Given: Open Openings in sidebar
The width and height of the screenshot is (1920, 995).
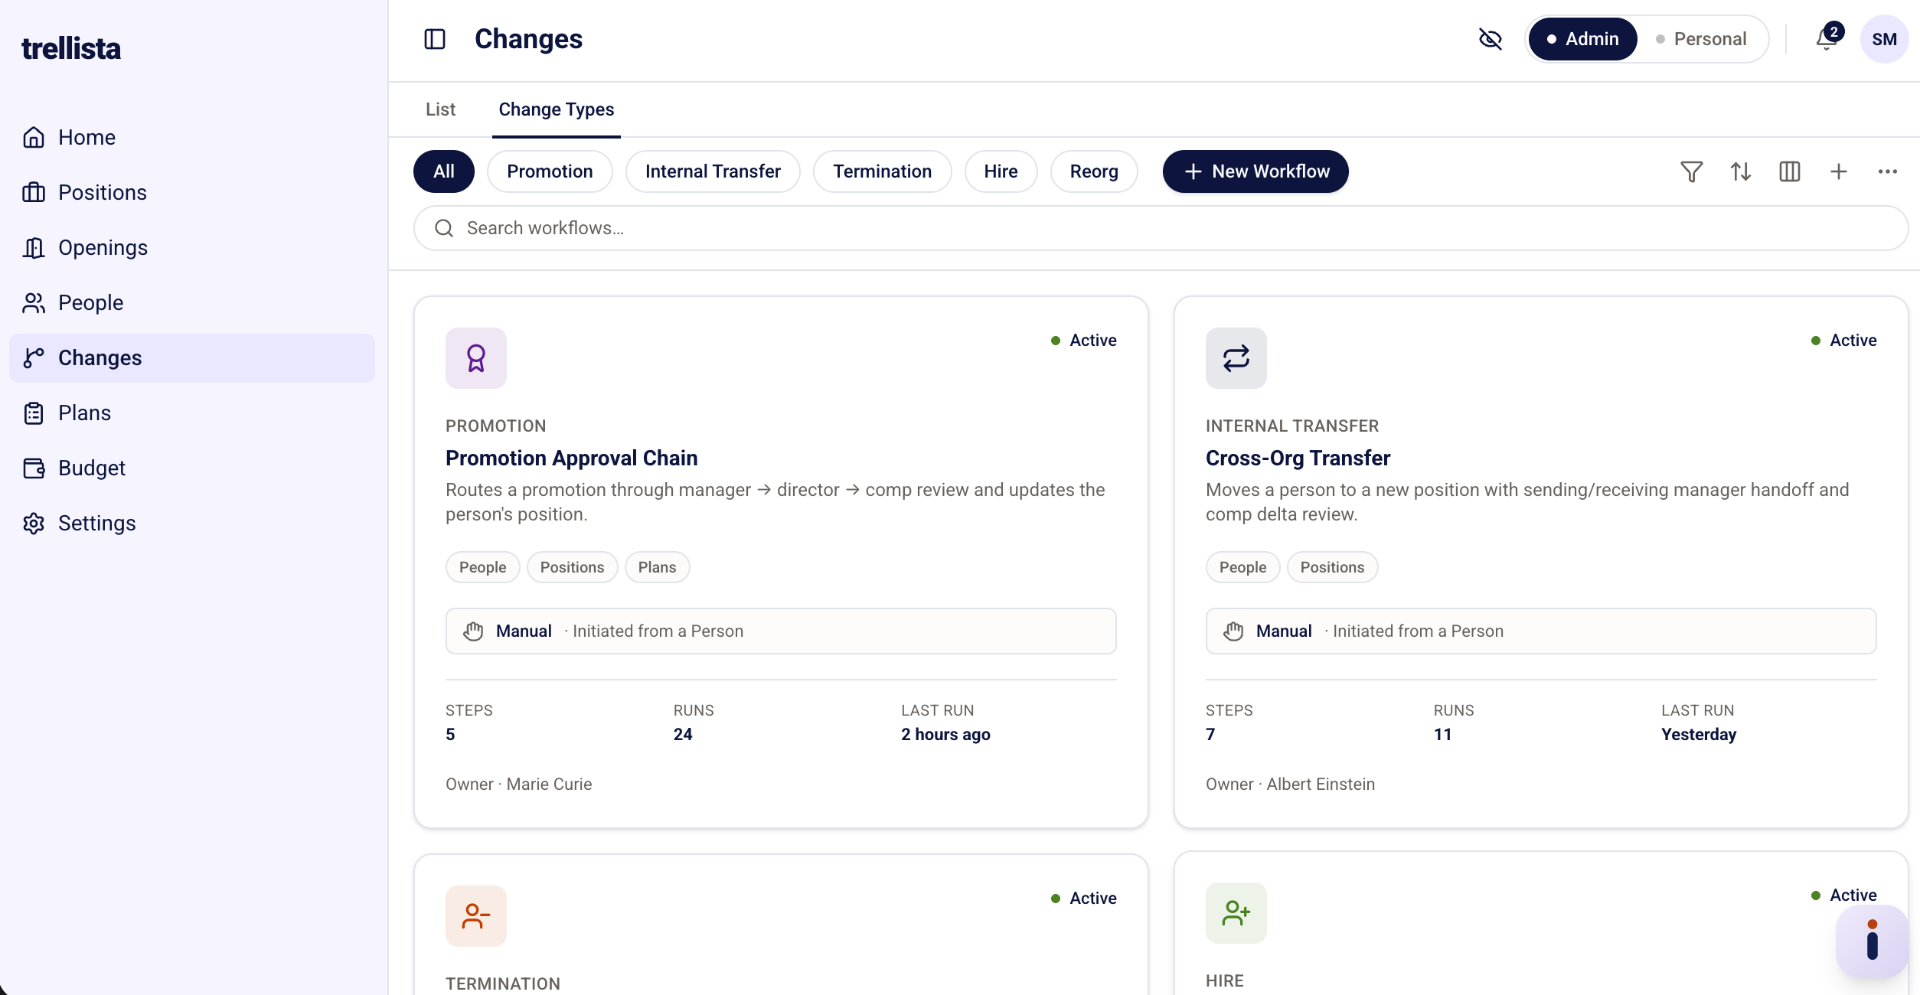Looking at the screenshot, I should pos(192,248).
